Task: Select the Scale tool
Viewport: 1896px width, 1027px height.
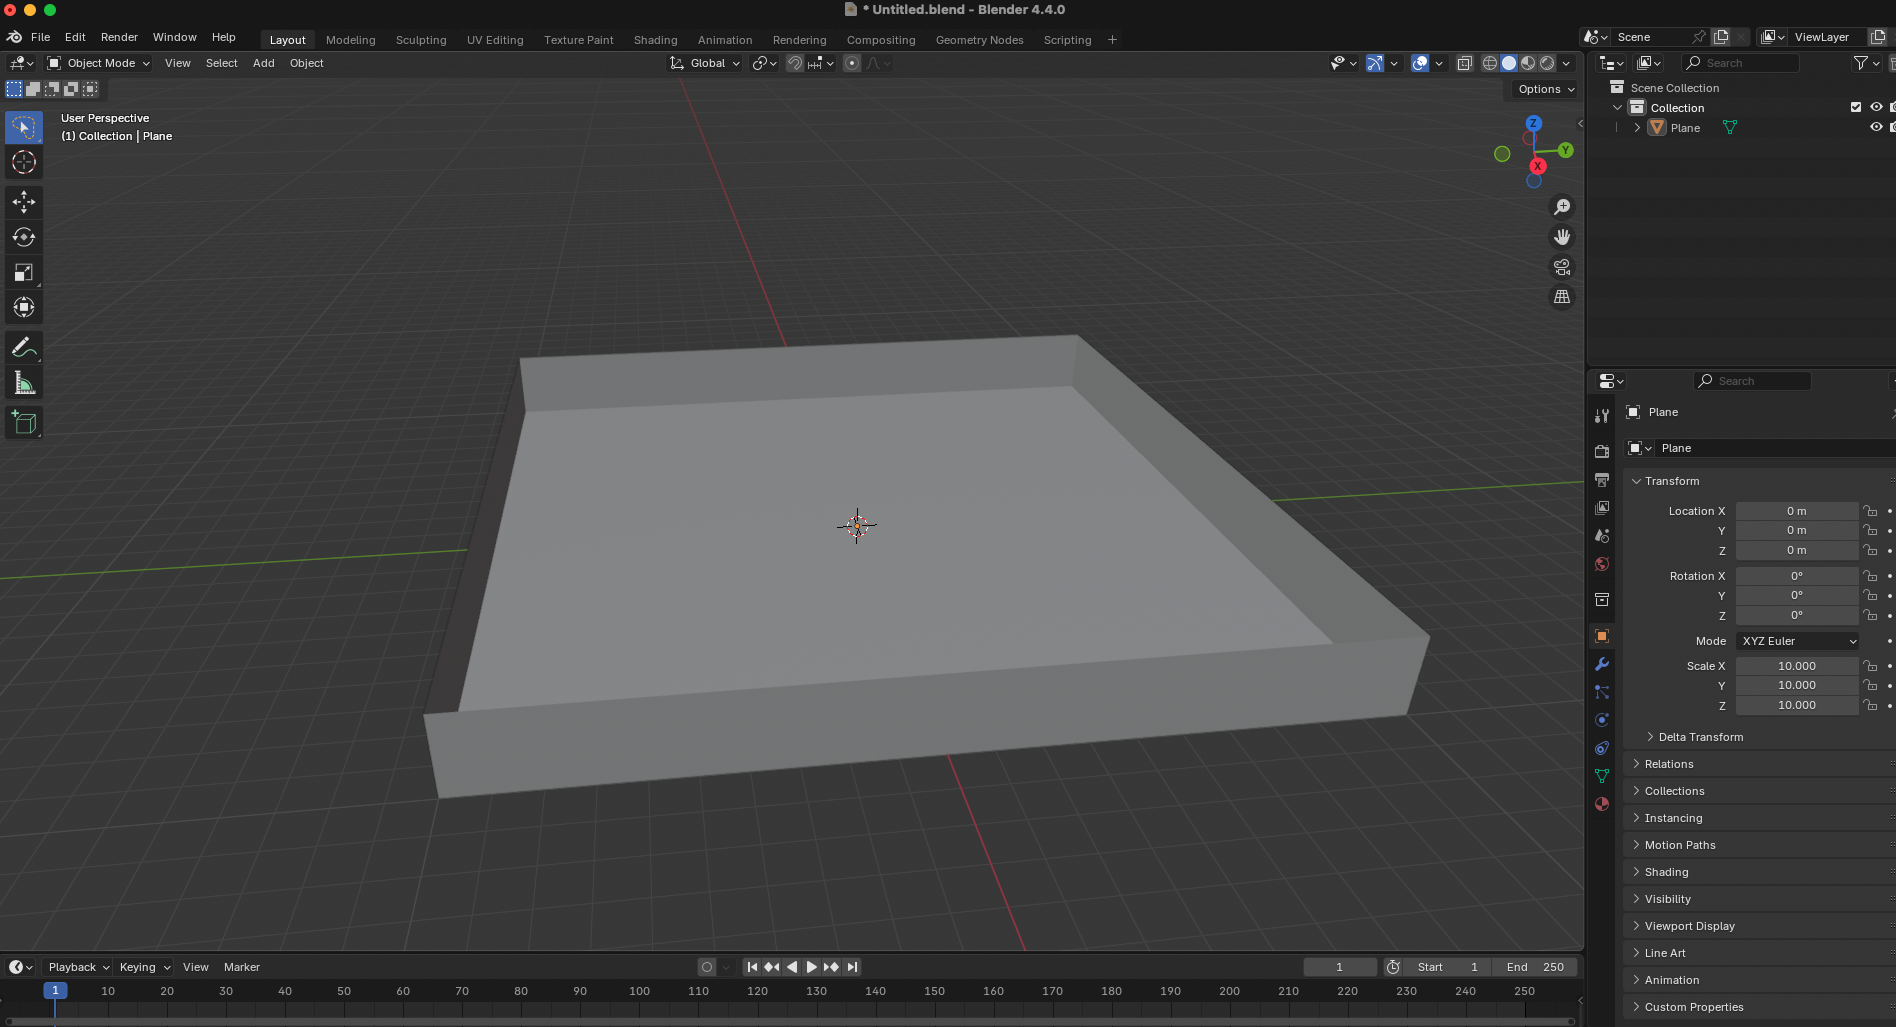Action: click(24, 272)
